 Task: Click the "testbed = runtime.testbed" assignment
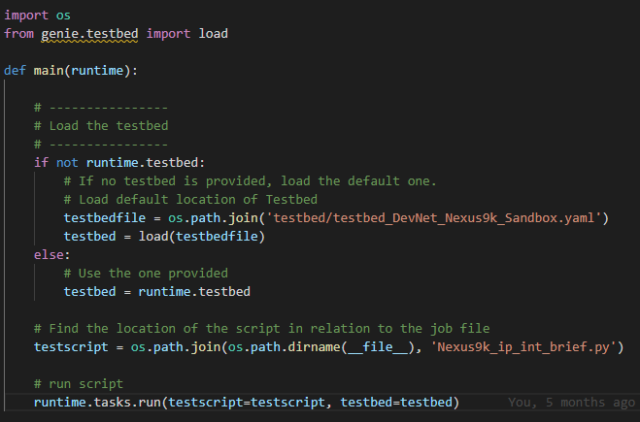click(156, 291)
